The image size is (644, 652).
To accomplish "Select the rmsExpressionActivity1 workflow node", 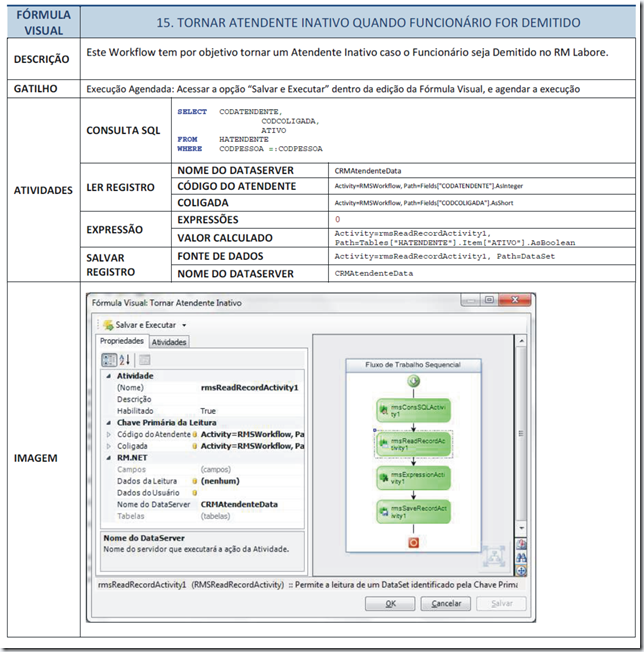I will (x=413, y=478).
